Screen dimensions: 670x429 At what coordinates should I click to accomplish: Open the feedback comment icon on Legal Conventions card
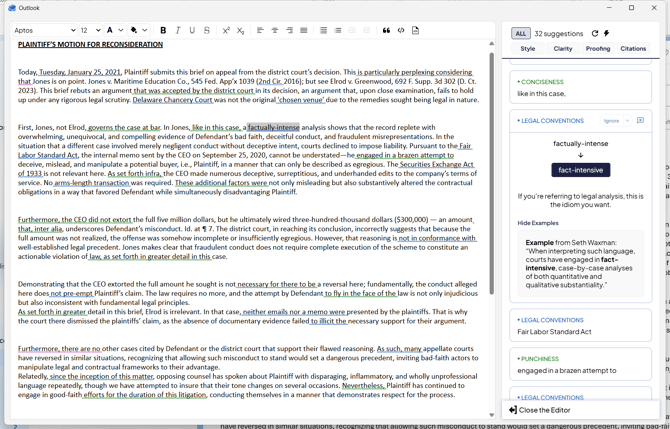click(x=640, y=120)
